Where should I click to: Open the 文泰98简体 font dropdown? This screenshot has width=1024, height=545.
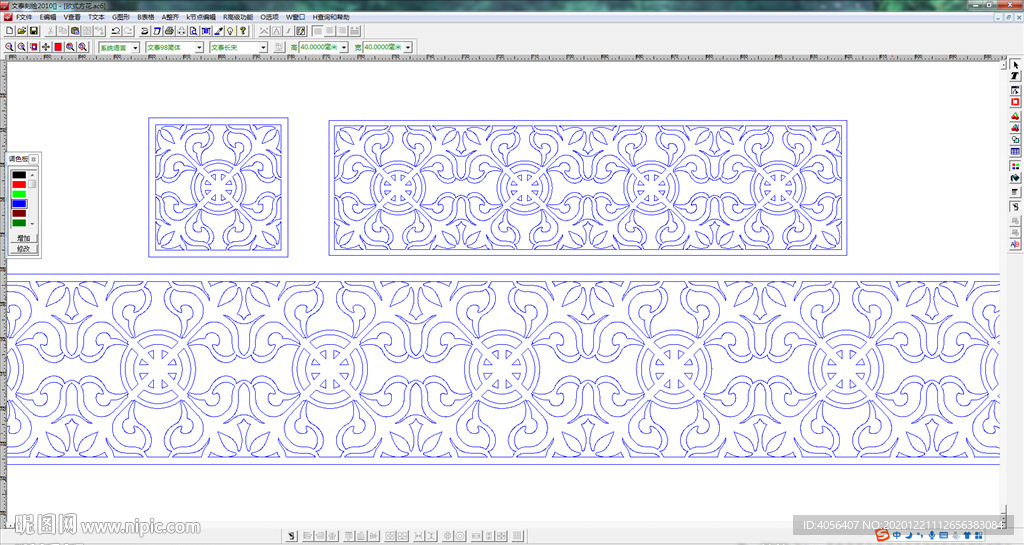[x=199, y=47]
